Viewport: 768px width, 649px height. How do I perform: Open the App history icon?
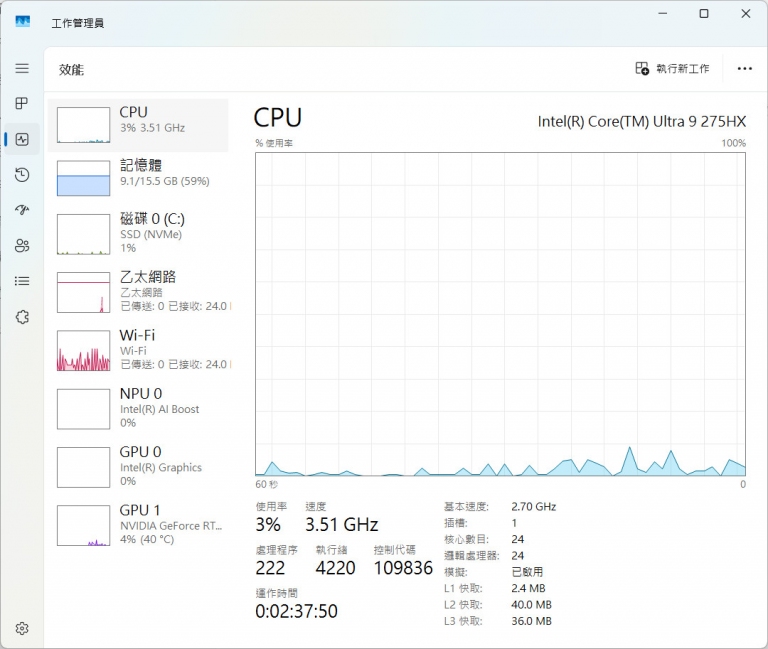tap(22, 175)
